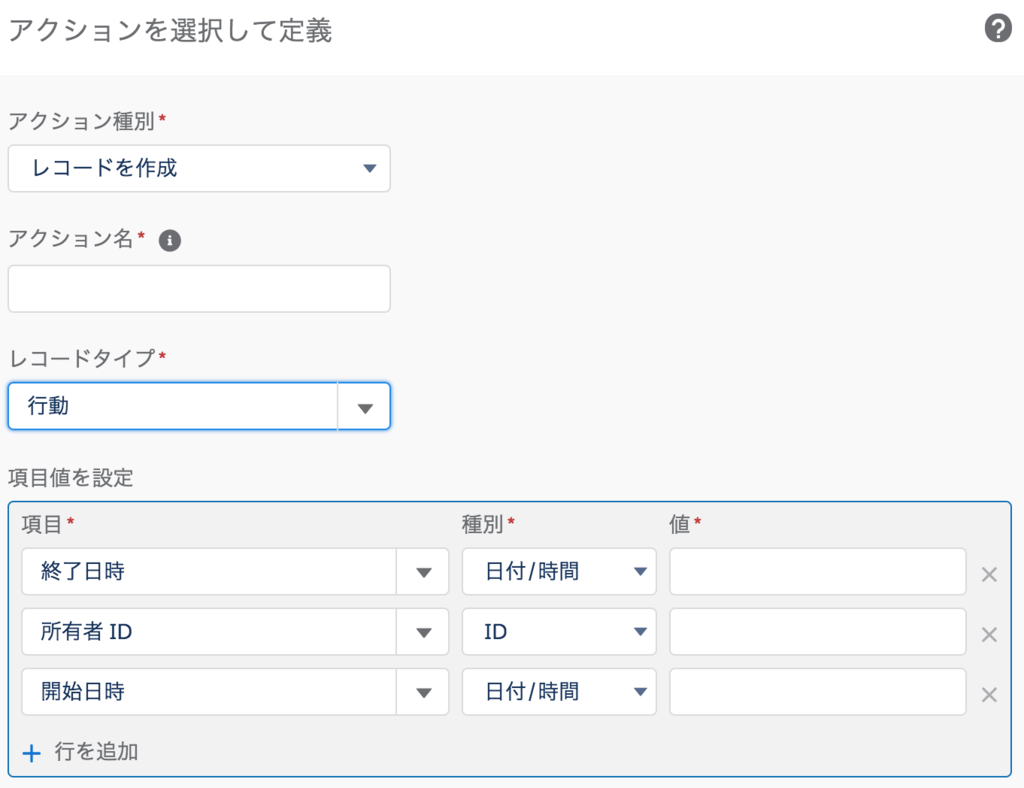Click the 所有者 ID field text box

(x=209, y=632)
